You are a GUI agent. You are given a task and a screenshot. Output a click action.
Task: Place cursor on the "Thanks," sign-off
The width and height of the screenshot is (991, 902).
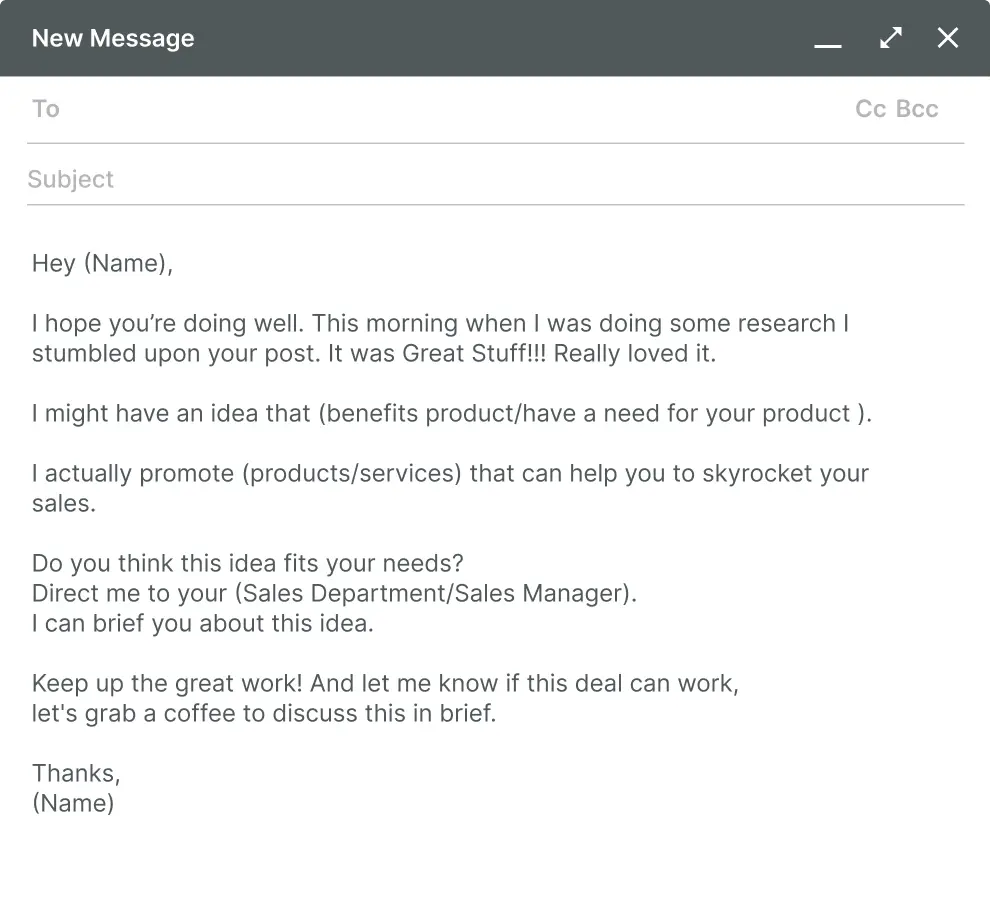76,773
